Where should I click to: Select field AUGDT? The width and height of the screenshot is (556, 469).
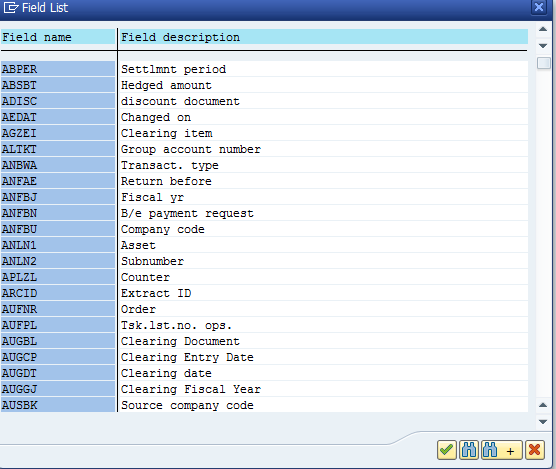click(58, 373)
